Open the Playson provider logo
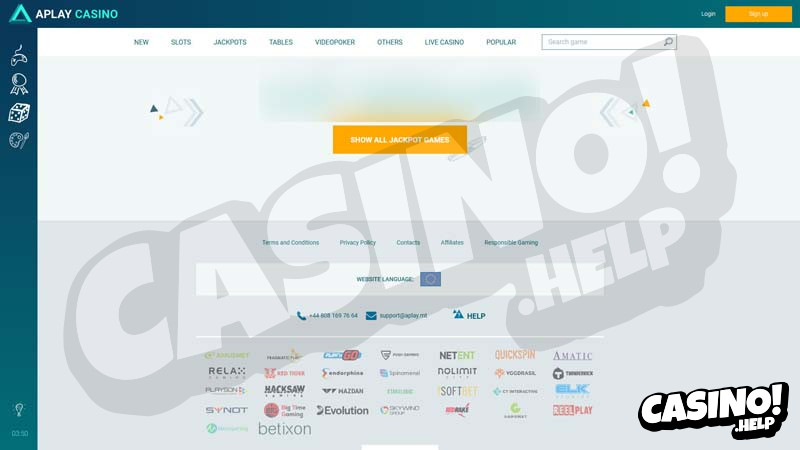The height and width of the screenshot is (450, 800). coord(225,391)
